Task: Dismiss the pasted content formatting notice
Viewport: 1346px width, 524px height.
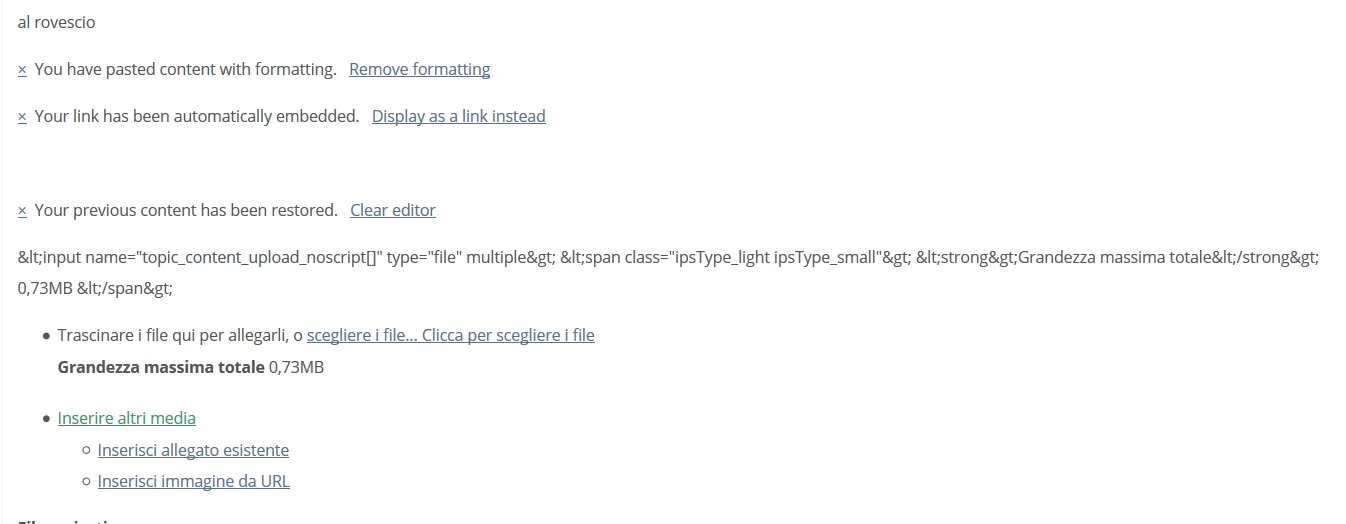Action: click(x=22, y=70)
